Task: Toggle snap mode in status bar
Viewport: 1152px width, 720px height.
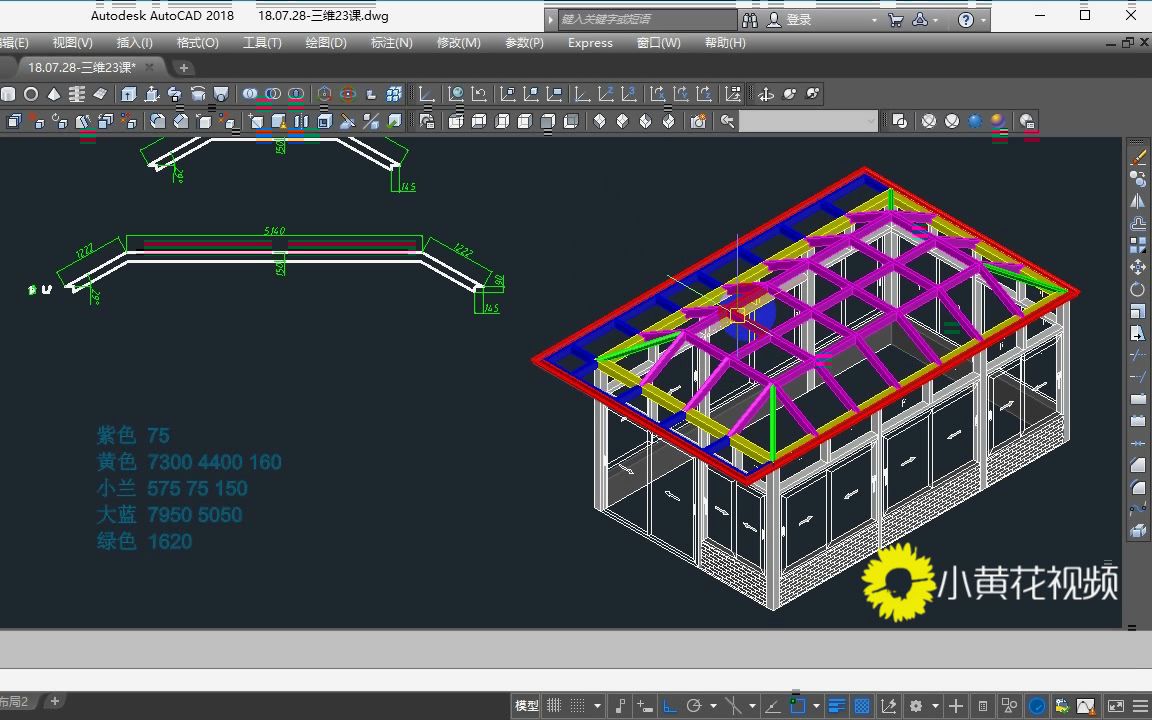Action: pos(577,705)
